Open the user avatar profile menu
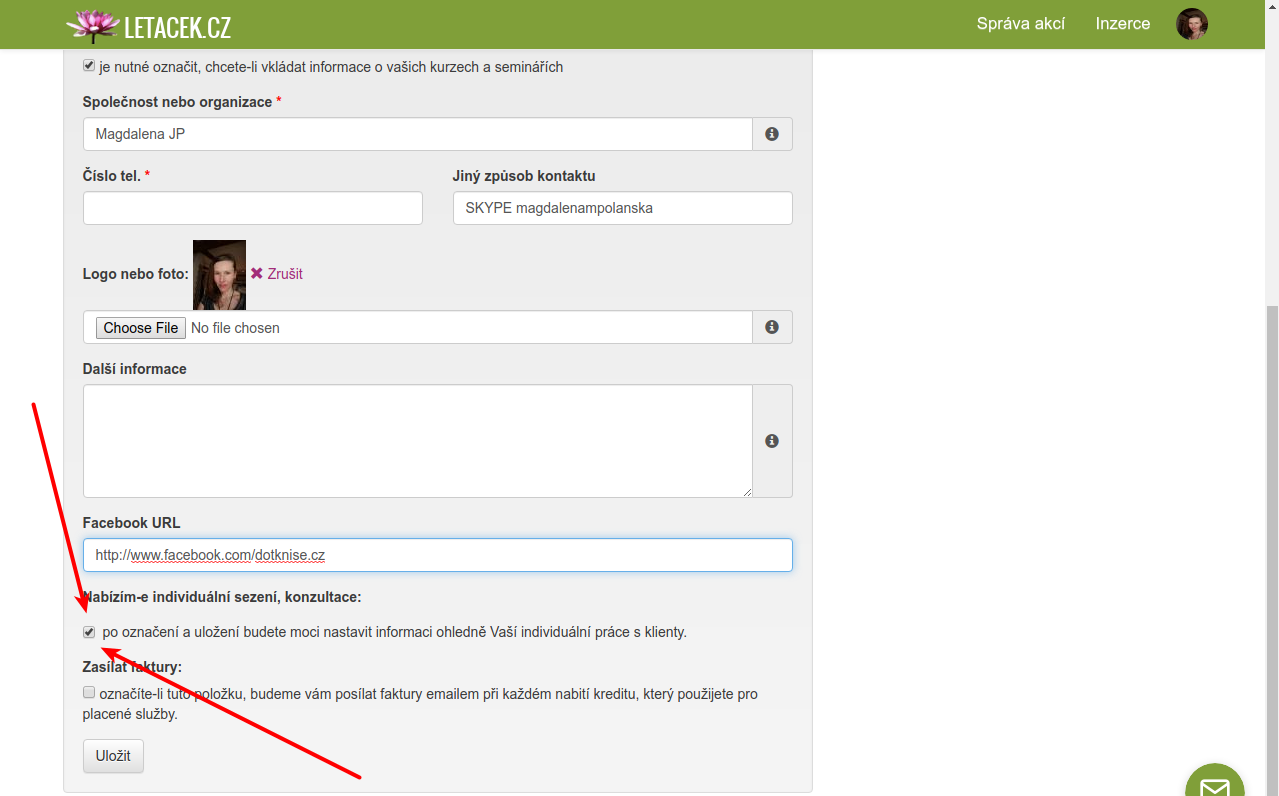This screenshot has height=796, width=1279. tap(1191, 24)
